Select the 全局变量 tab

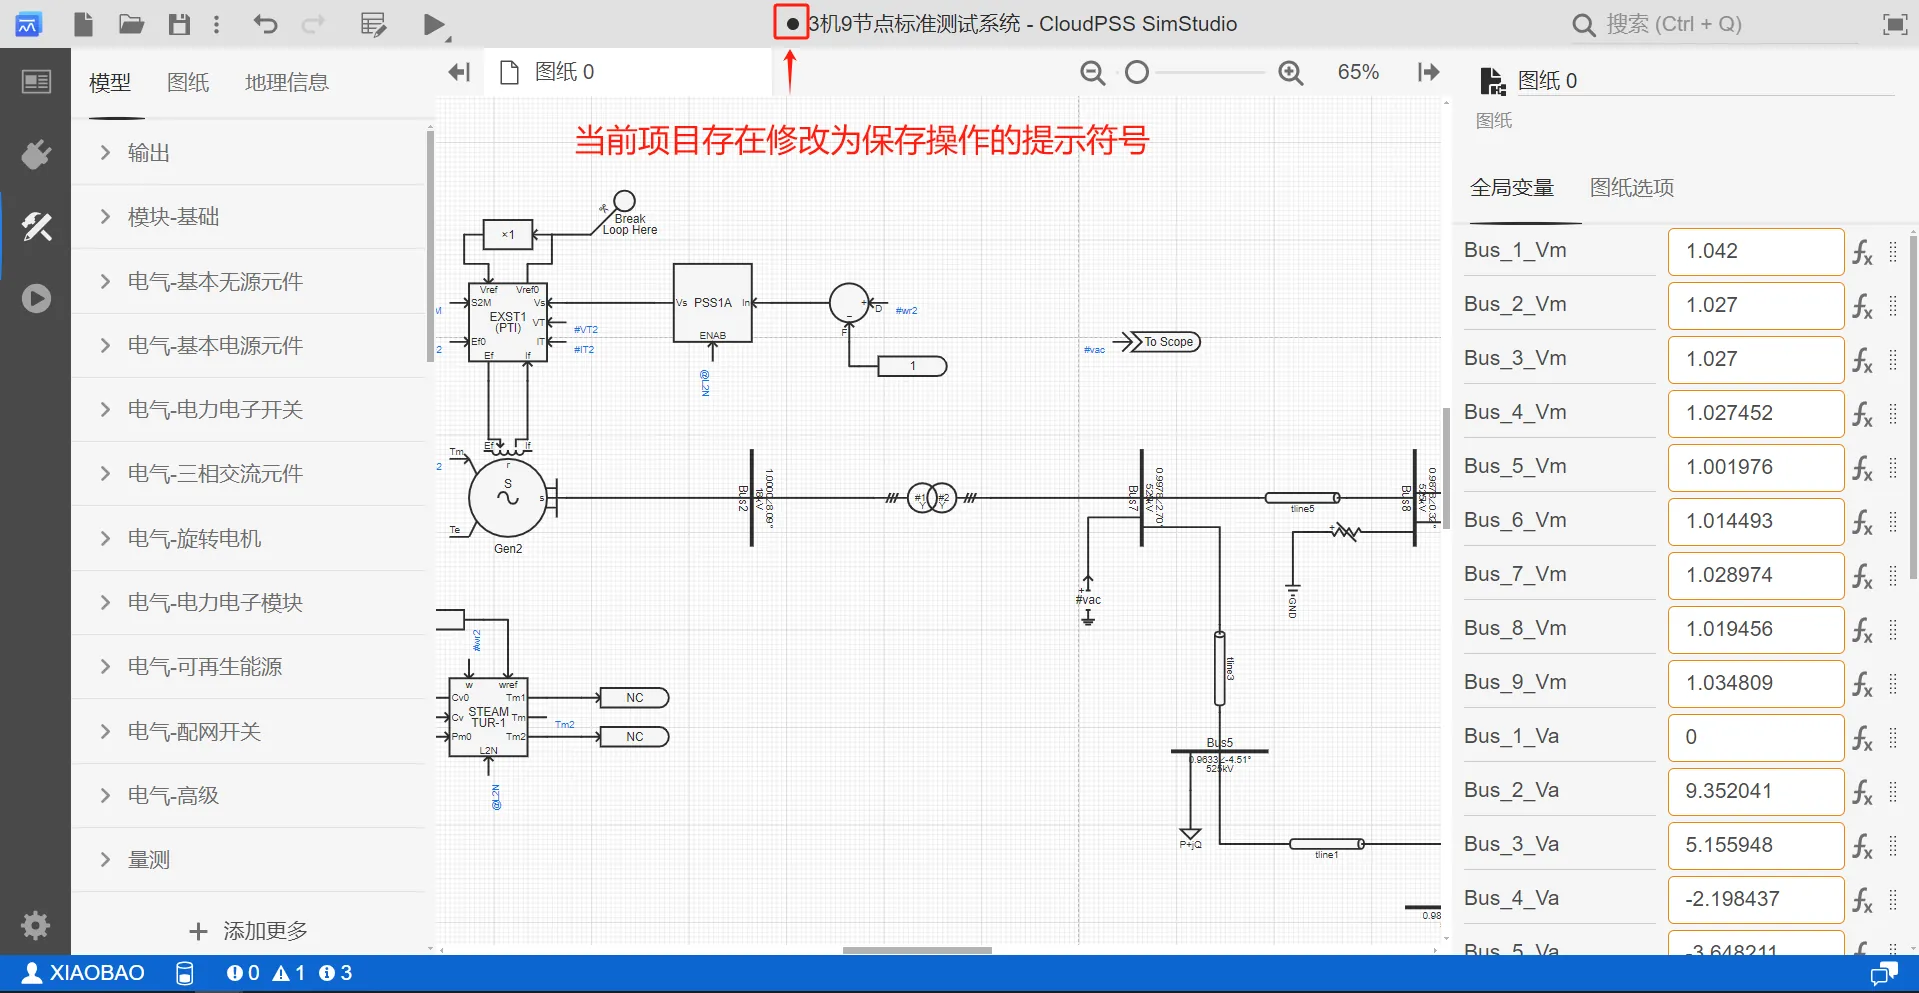point(1512,188)
